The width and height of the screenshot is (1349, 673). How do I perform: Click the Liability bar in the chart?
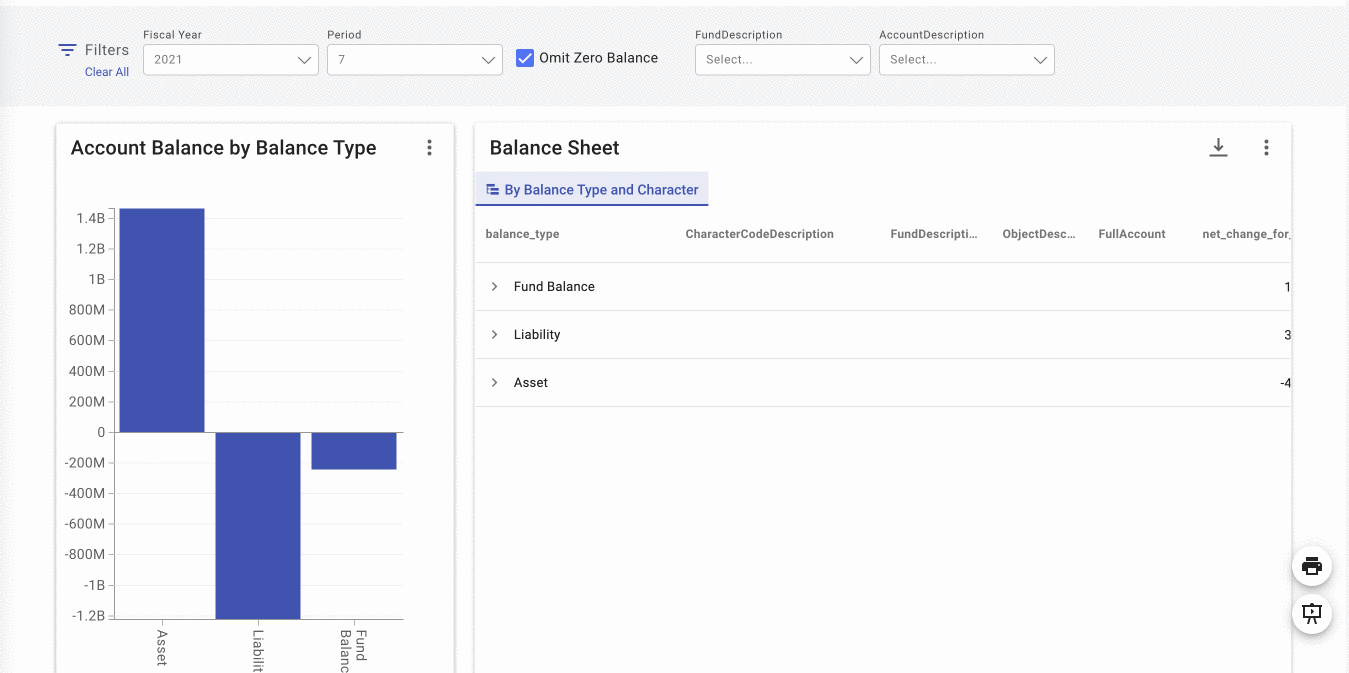(x=258, y=525)
